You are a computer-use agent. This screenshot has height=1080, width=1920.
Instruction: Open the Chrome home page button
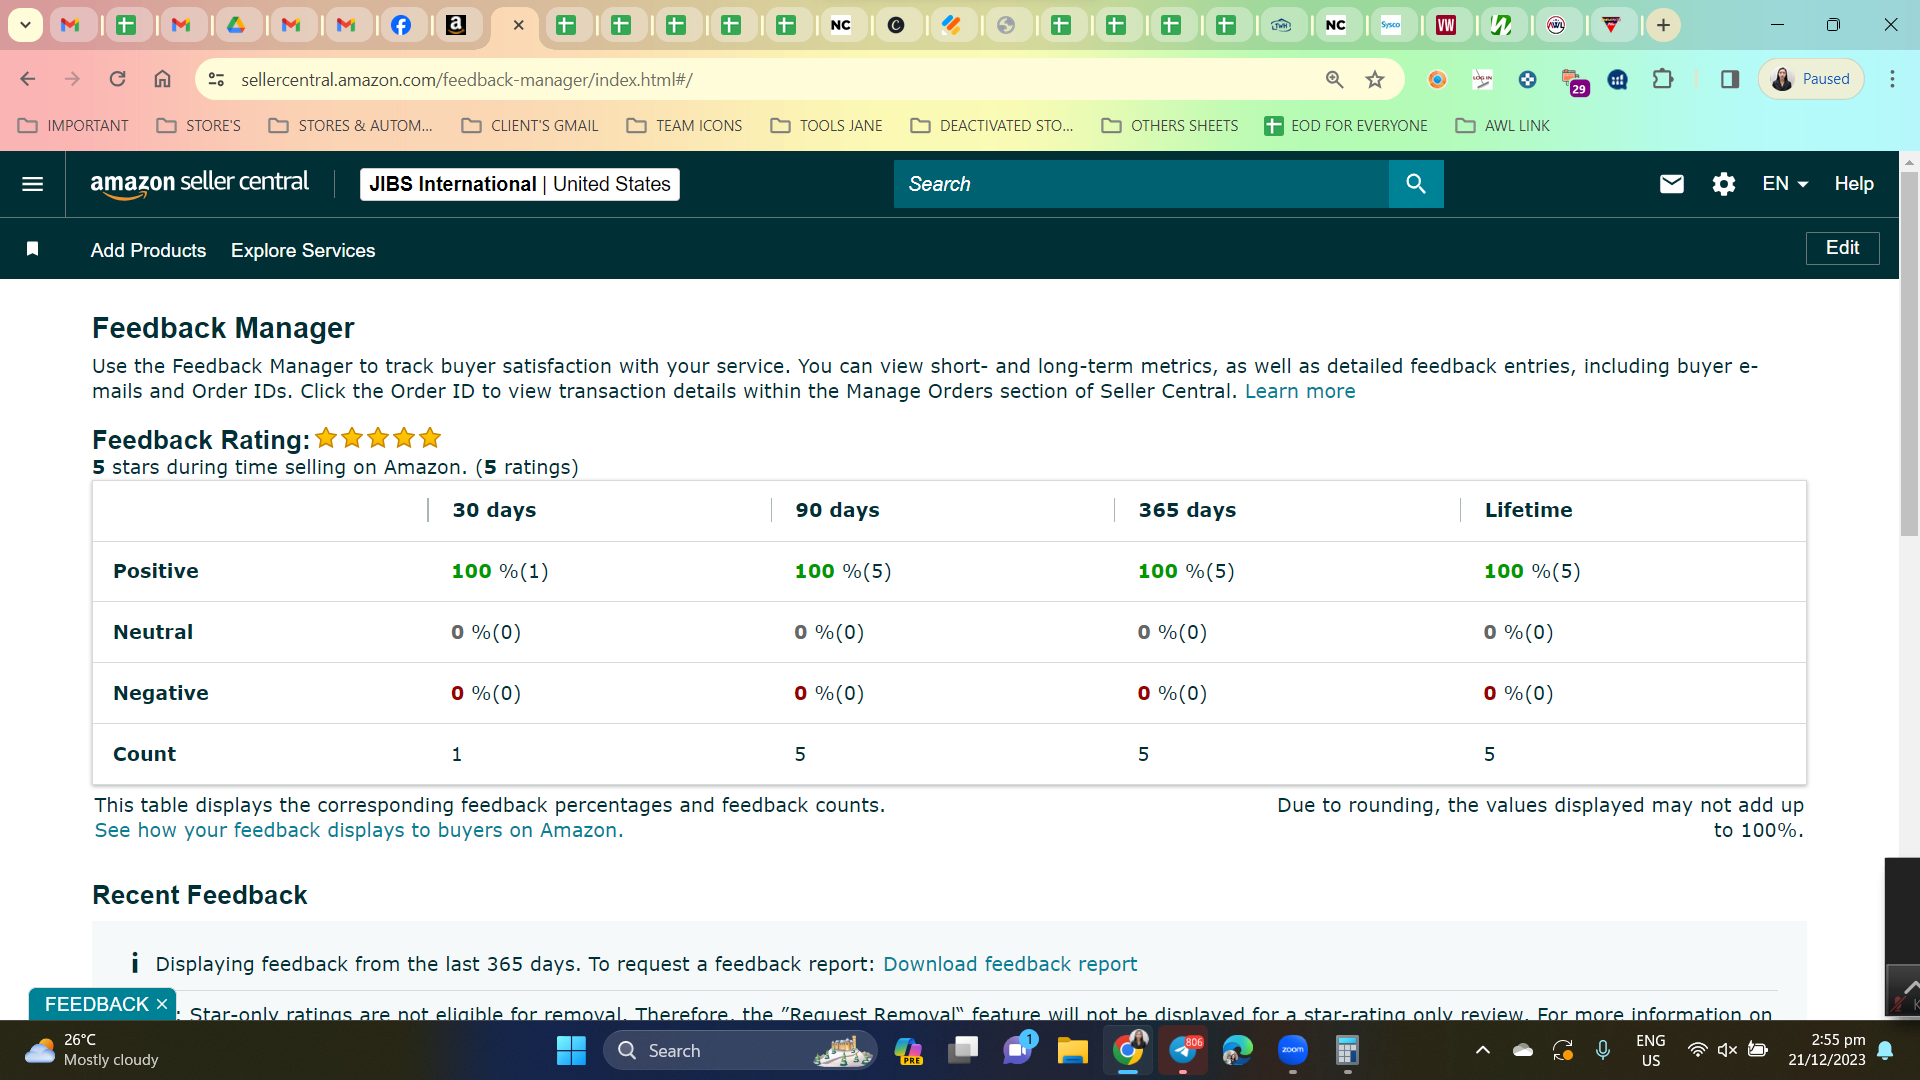pos(162,79)
